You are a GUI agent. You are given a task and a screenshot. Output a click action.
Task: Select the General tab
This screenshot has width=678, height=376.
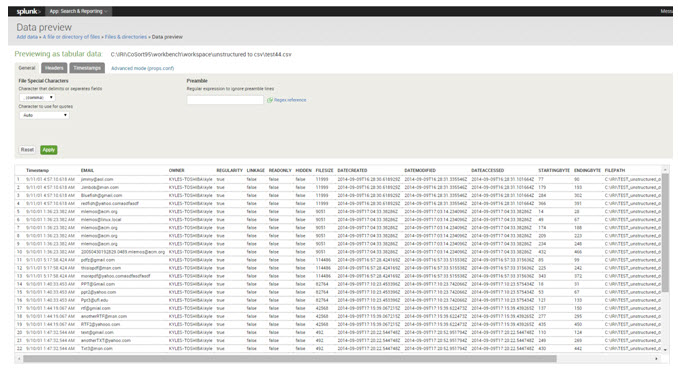[x=27, y=68]
